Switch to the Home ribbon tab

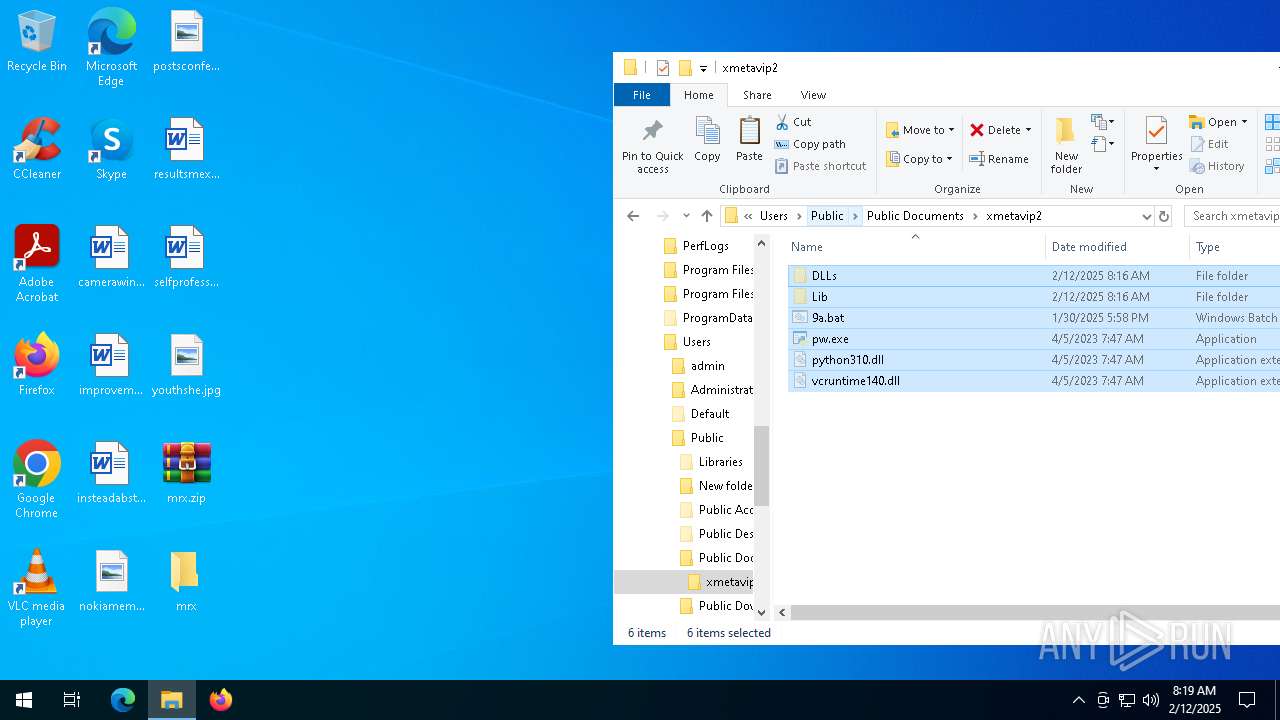(x=699, y=95)
